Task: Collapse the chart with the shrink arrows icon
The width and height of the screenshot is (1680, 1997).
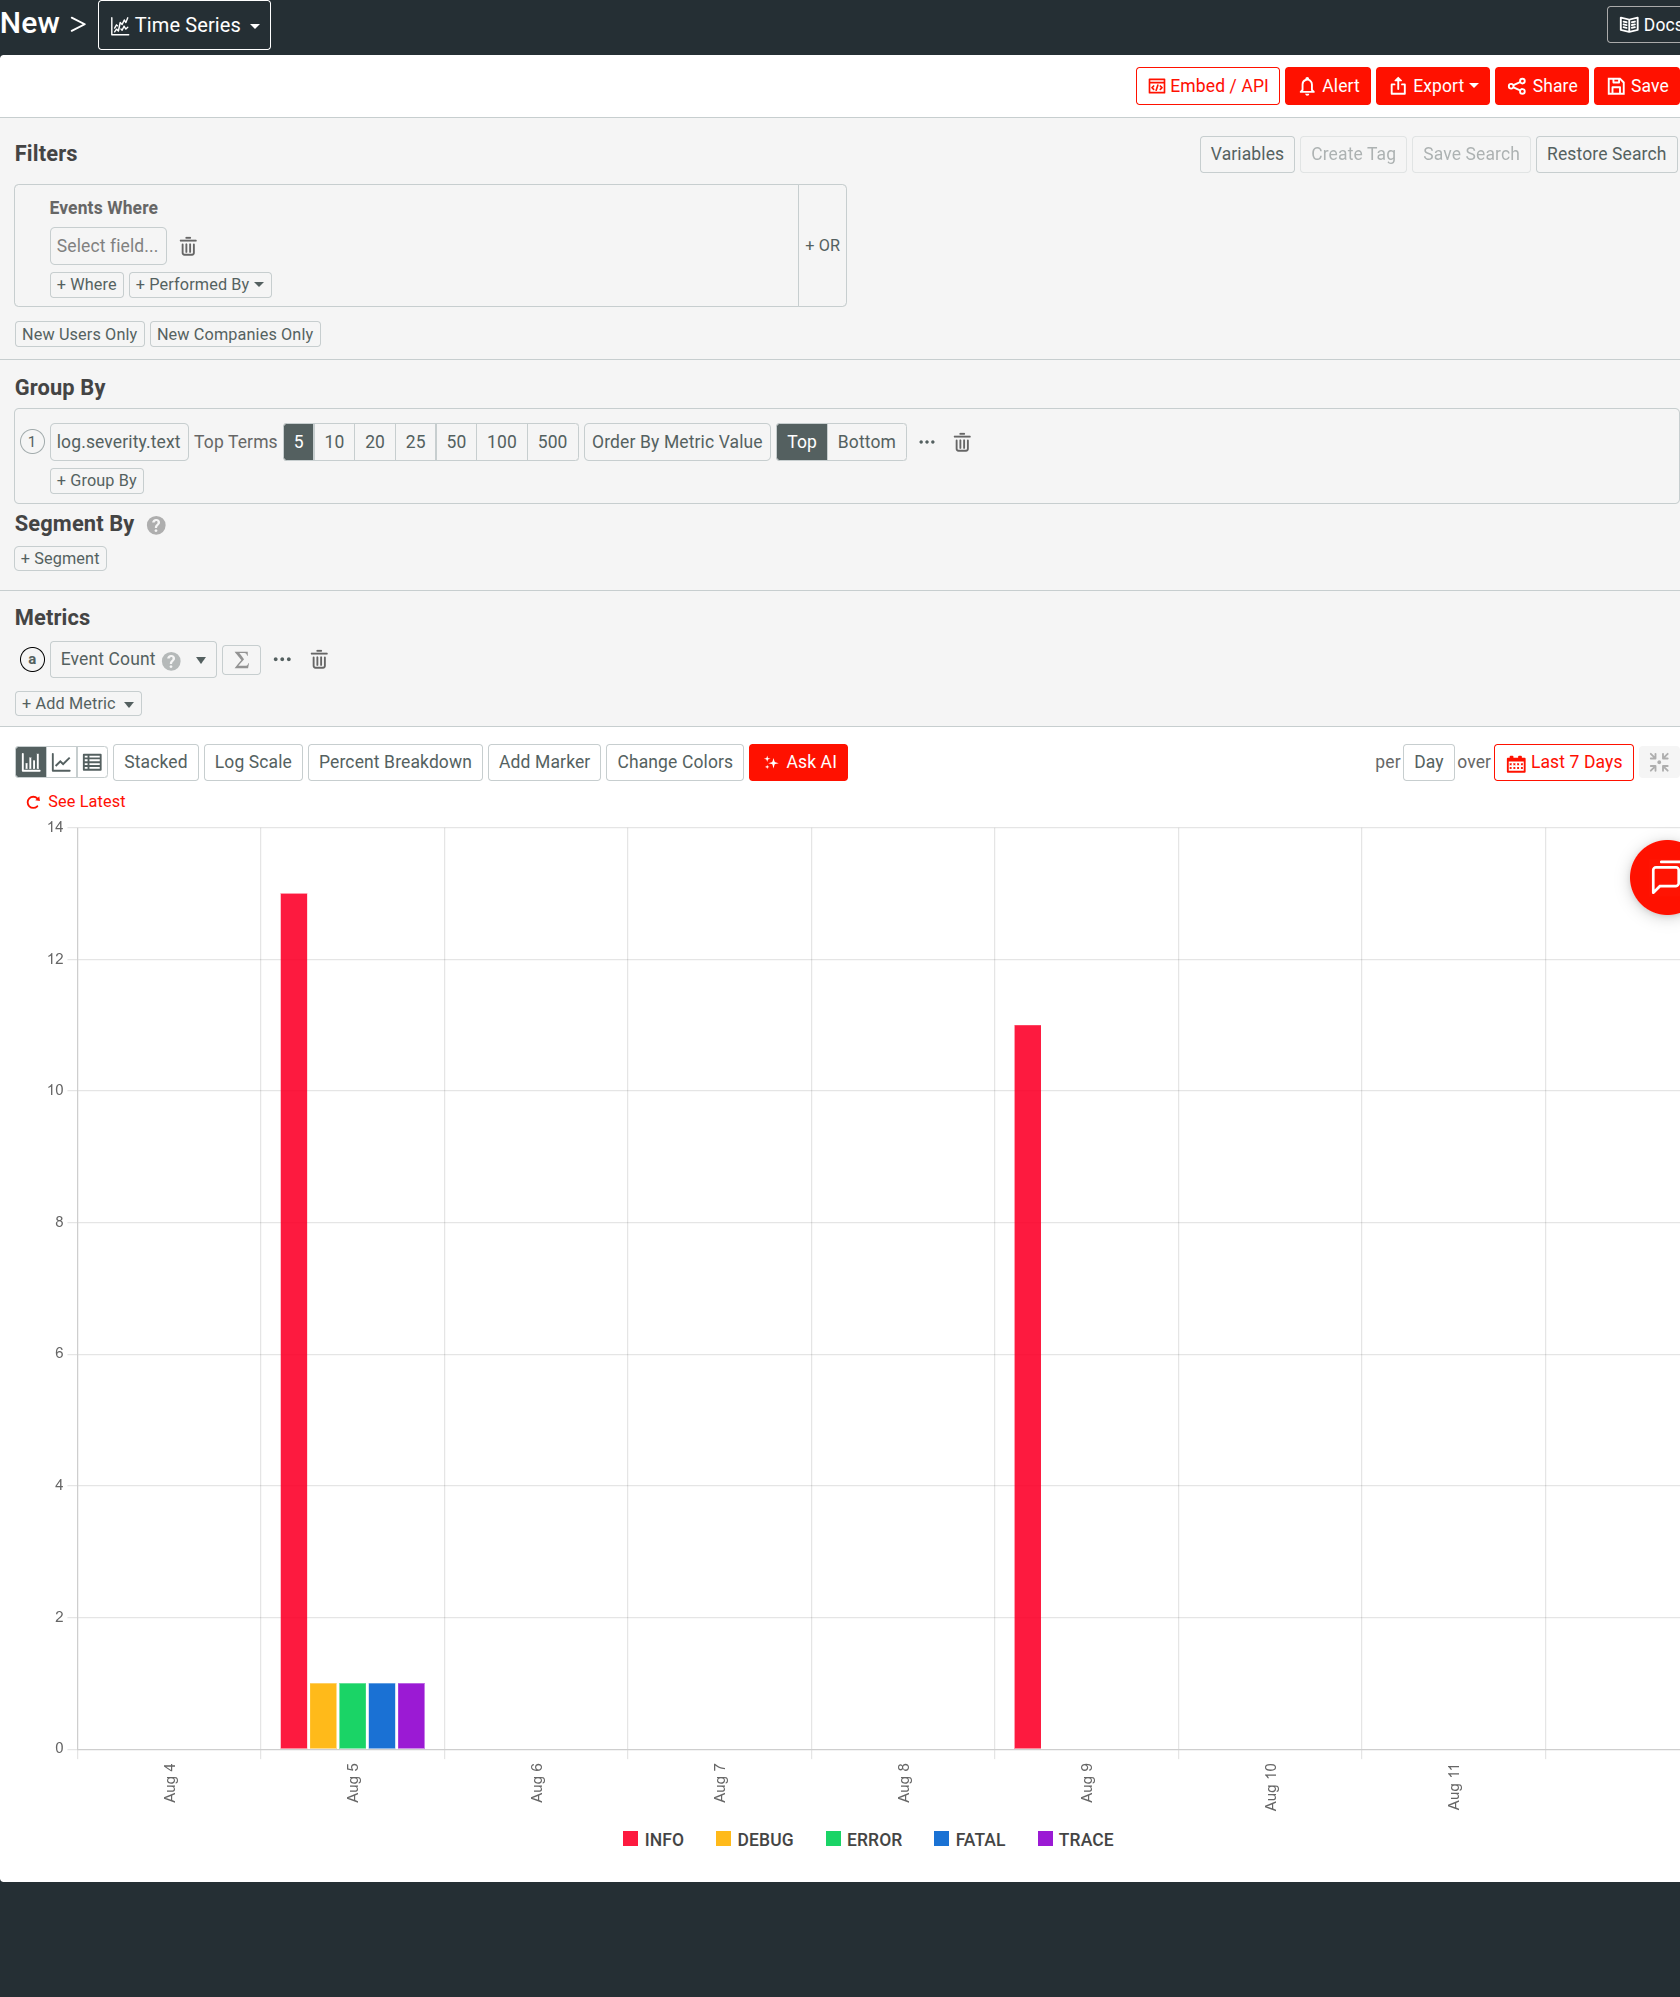Action: pos(1659,762)
